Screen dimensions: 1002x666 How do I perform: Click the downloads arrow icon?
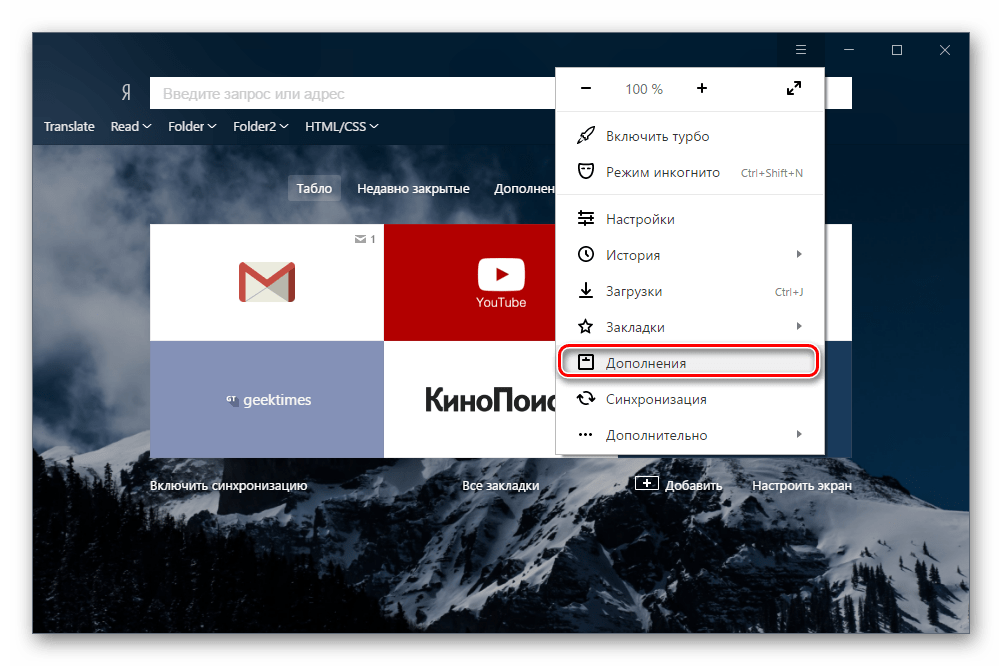[x=585, y=291]
